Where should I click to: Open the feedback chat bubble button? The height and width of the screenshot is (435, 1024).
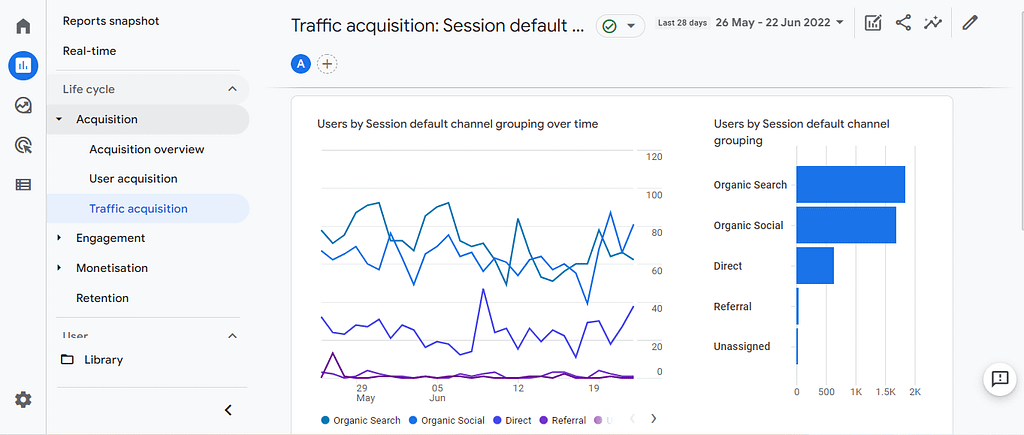[1000, 379]
